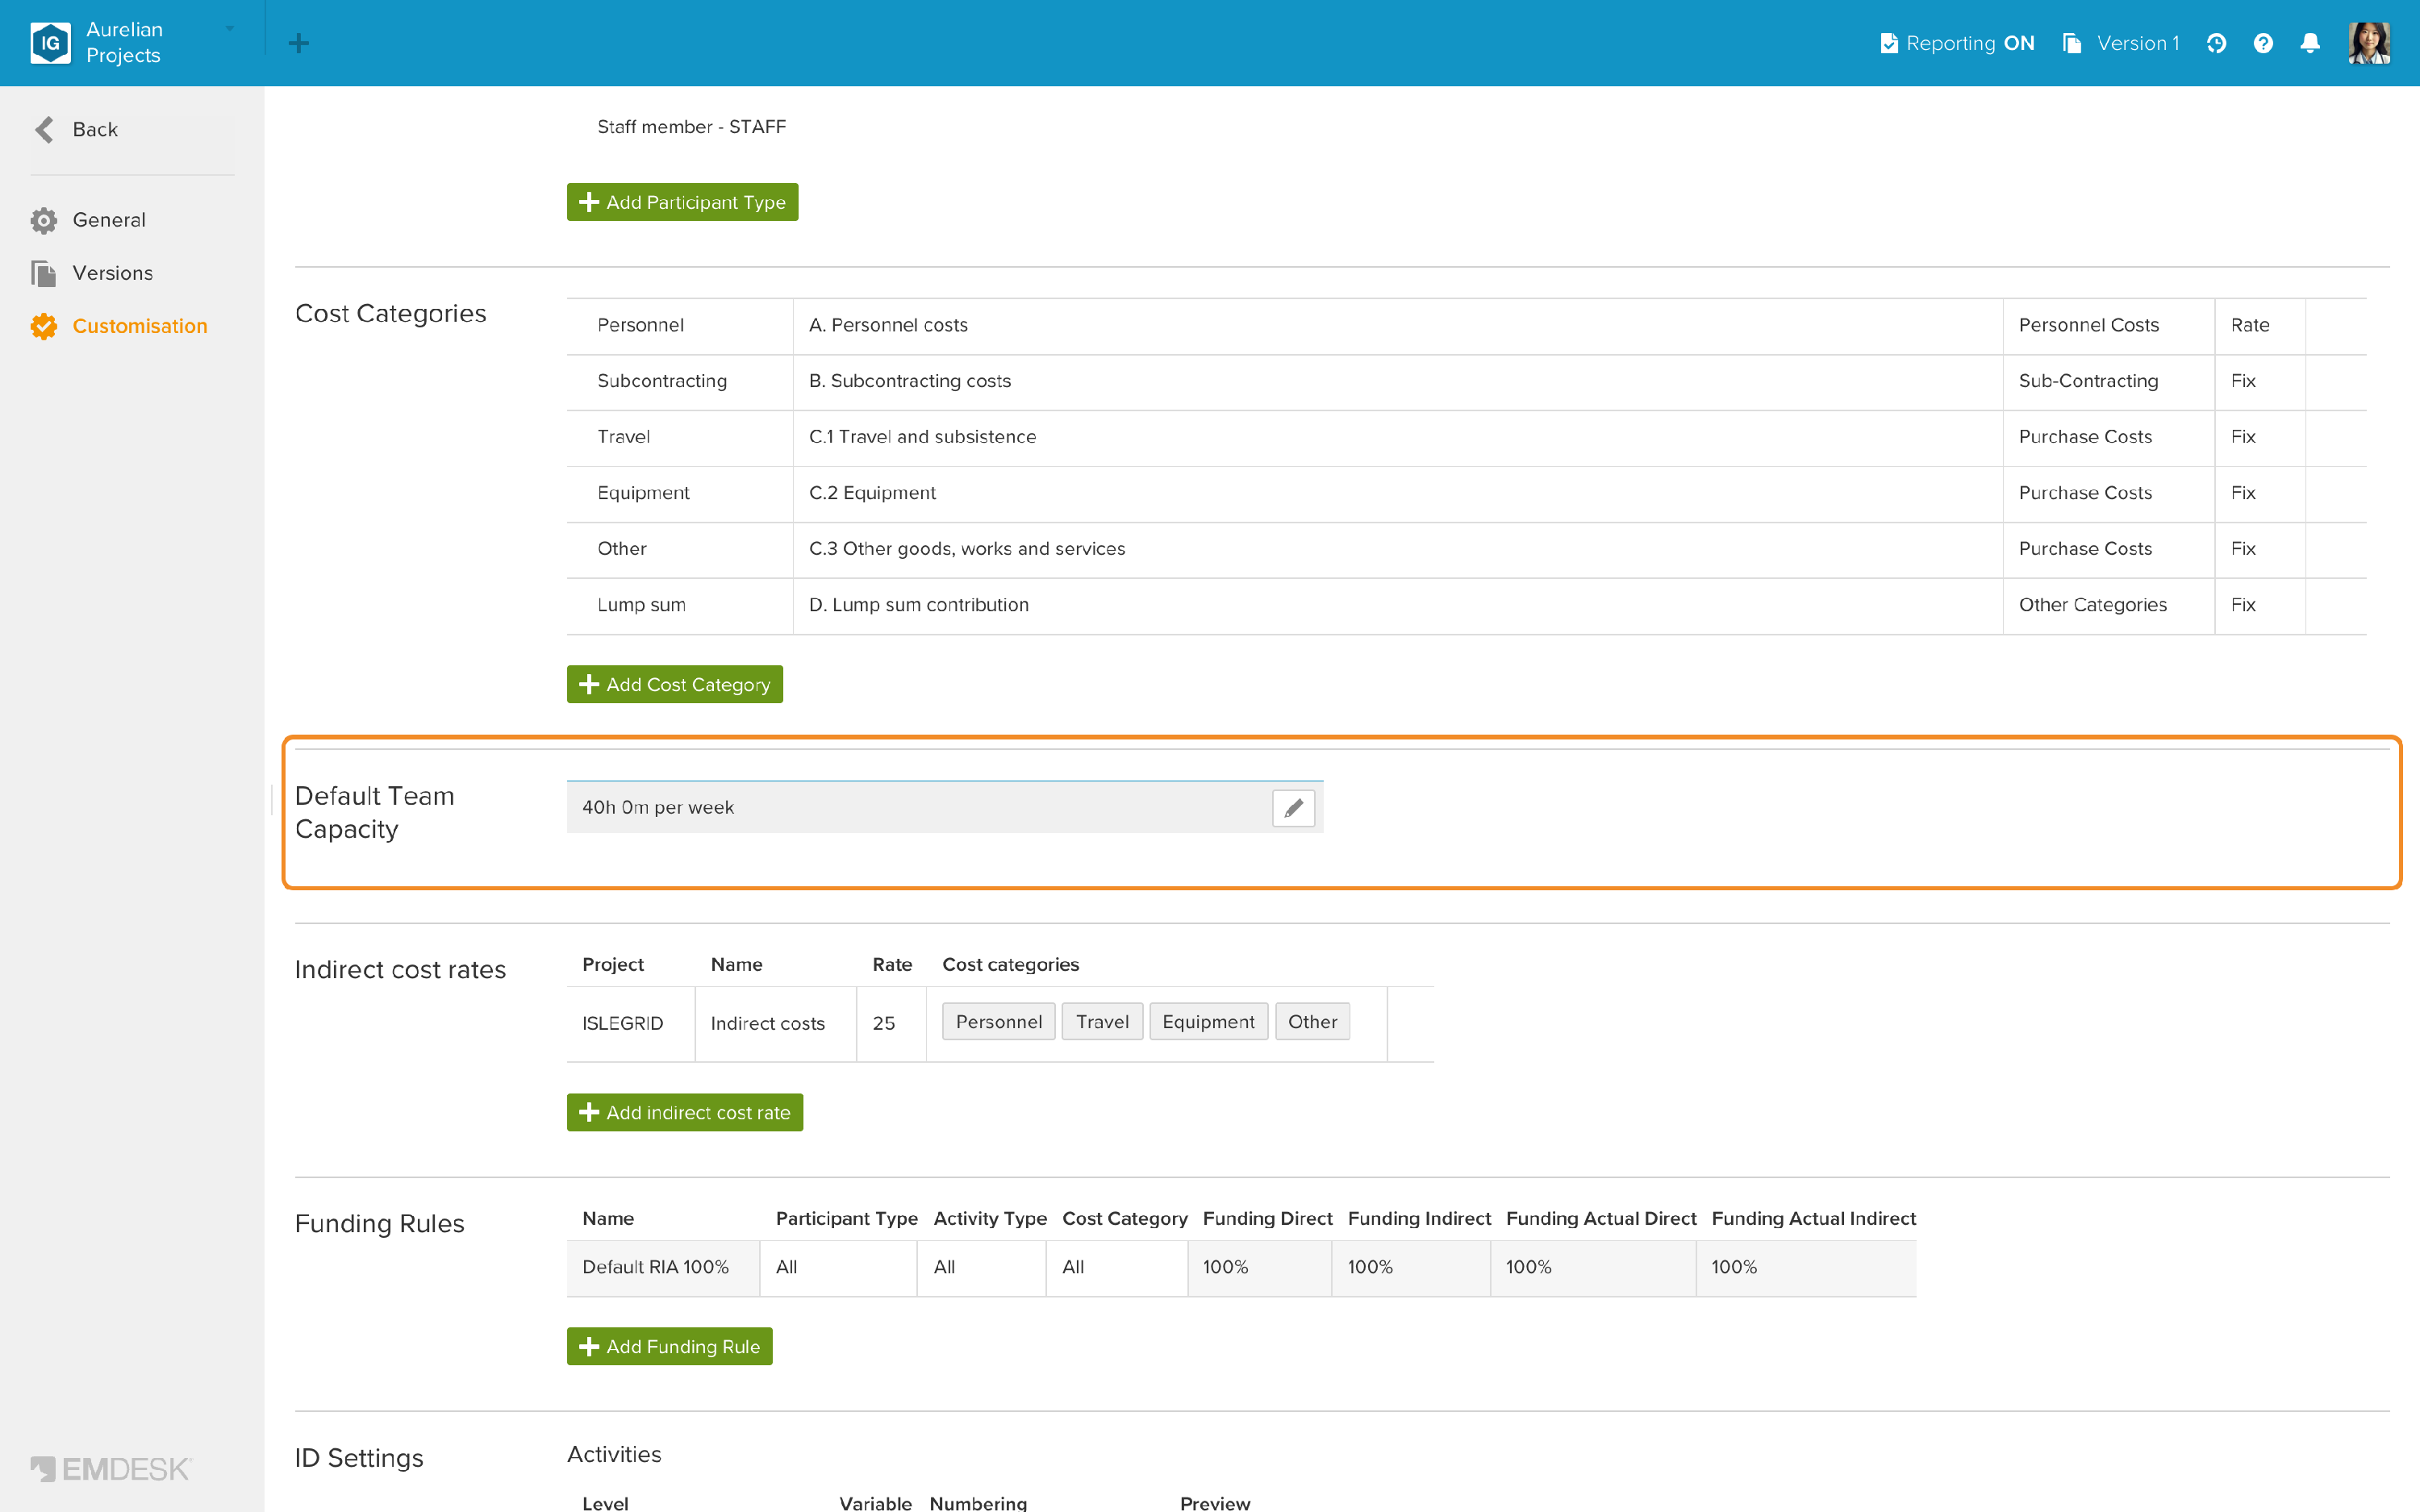This screenshot has height=1512, width=2420.
Task: Select the Equipment cost category tag
Action: pyautogui.click(x=1208, y=1021)
